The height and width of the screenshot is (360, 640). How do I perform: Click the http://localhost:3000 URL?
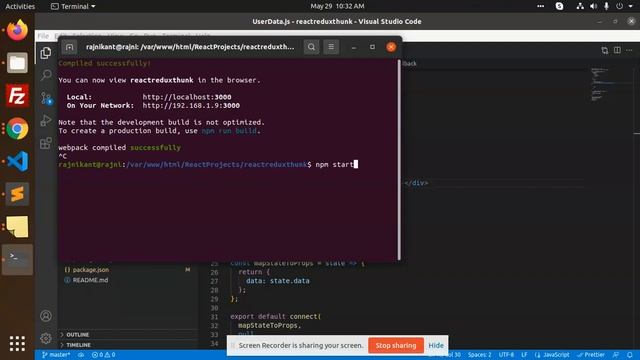point(187,97)
